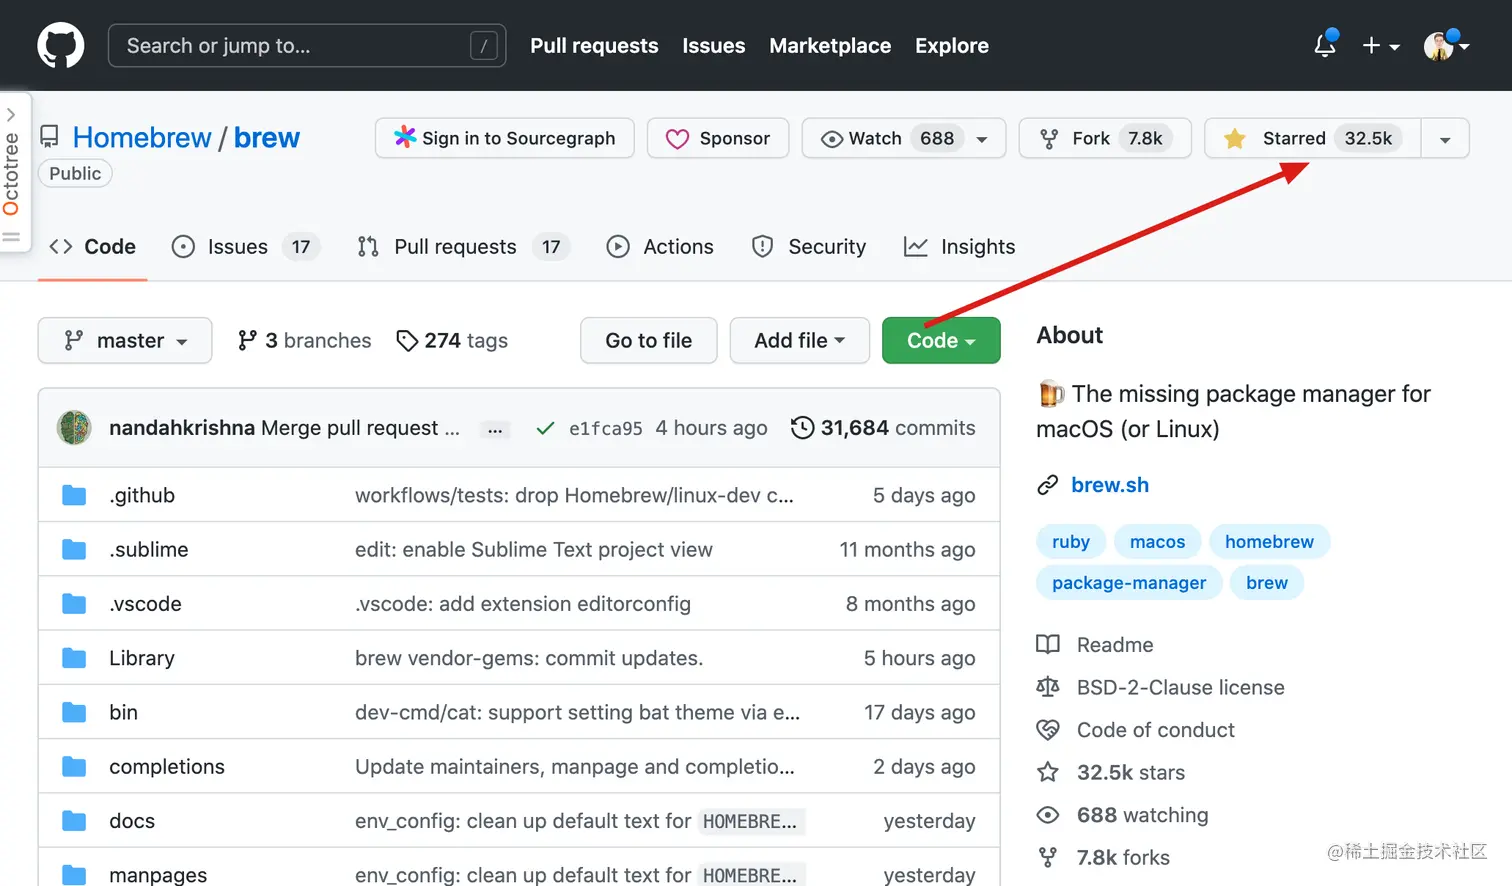Open the .vscode folder
Screen dimensions: 1512x886
[145, 604]
